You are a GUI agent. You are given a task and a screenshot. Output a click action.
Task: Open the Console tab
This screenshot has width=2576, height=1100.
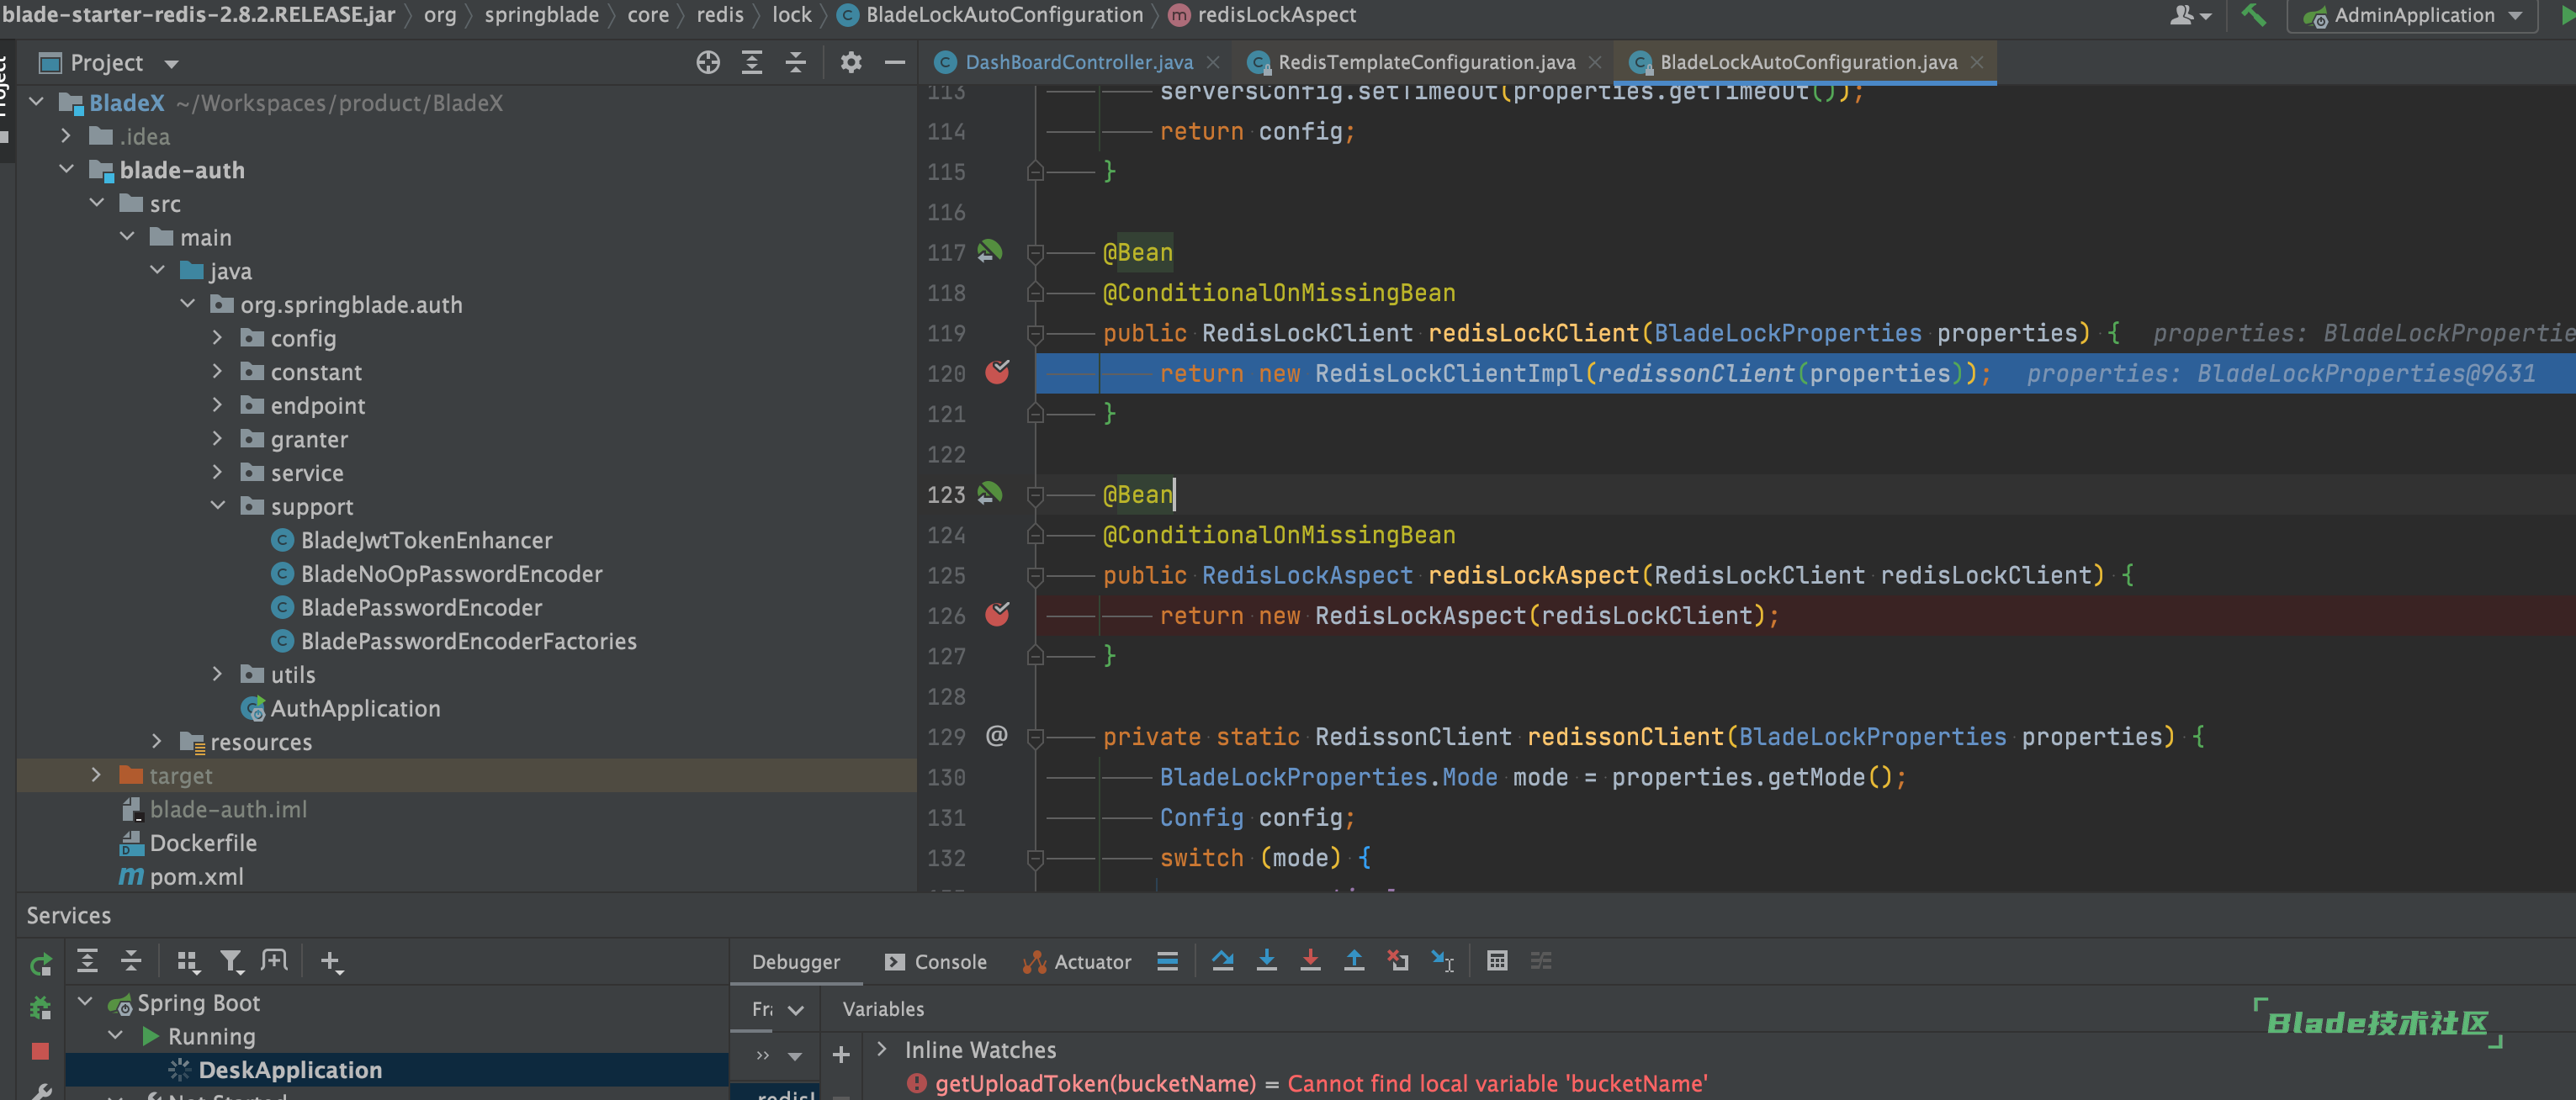[936, 962]
